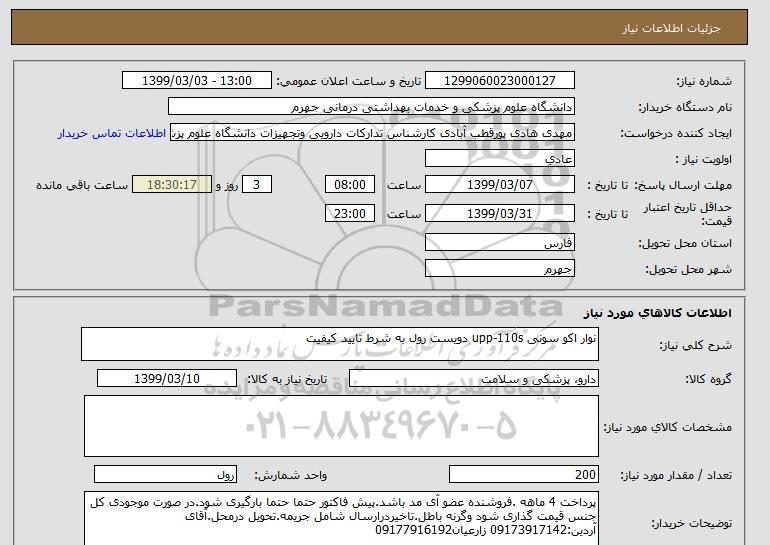
Task: Click the deadline time field 08:00
Action: [350, 185]
